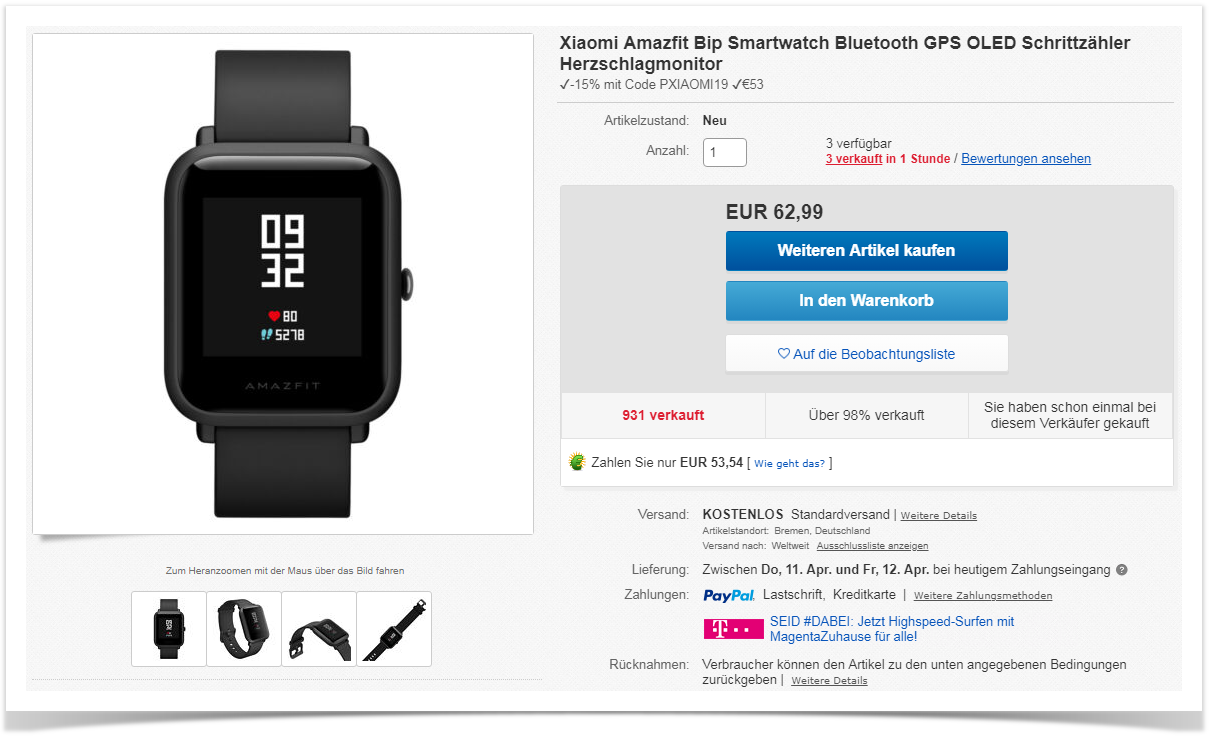
Task: Select the first front-view watch thumbnail
Action: click(x=169, y=629)
